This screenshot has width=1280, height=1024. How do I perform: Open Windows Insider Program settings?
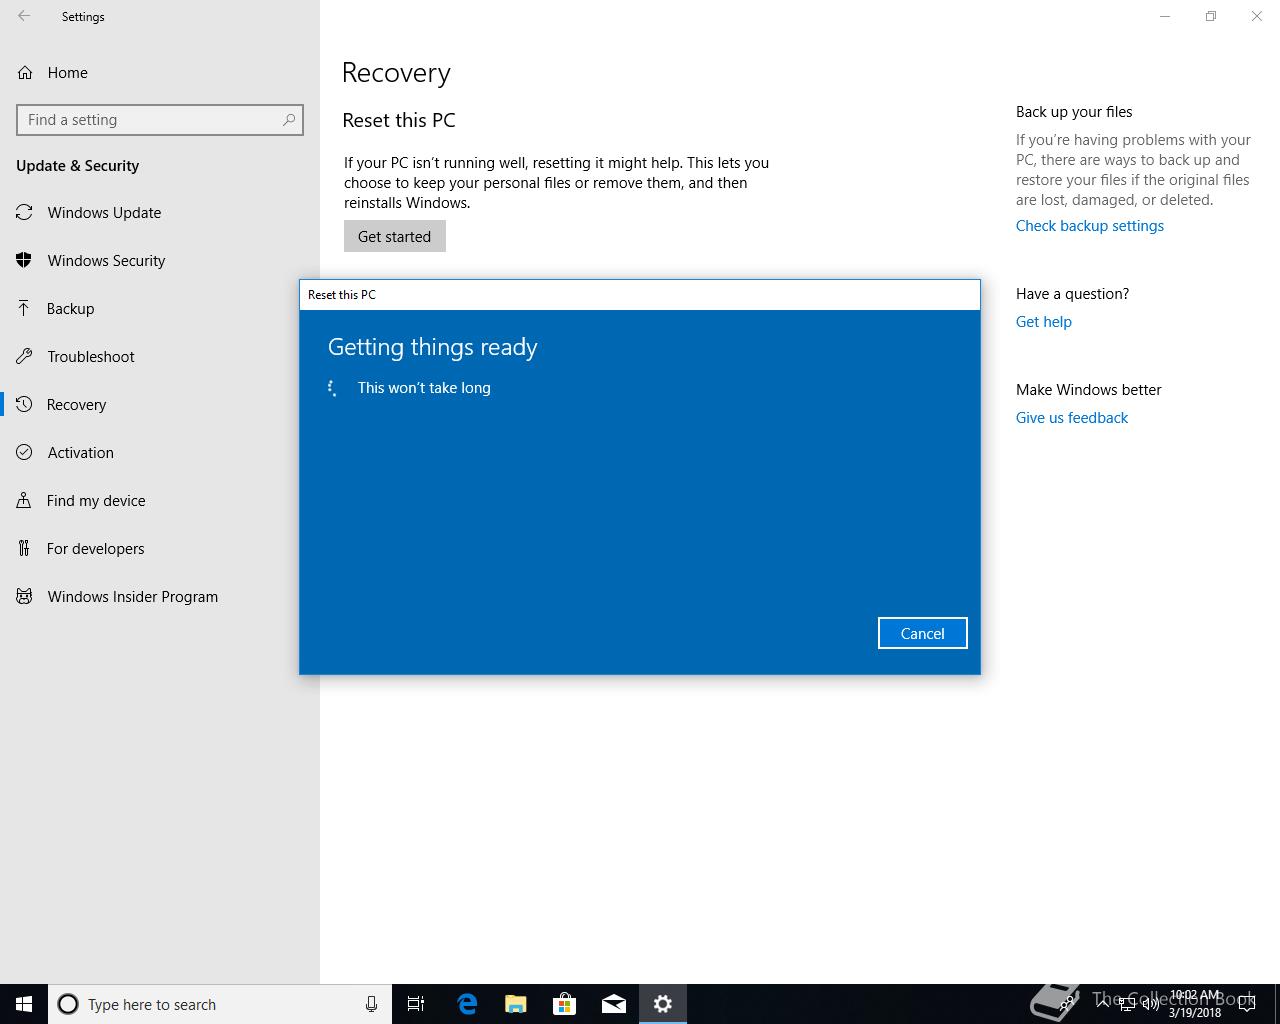132,597
